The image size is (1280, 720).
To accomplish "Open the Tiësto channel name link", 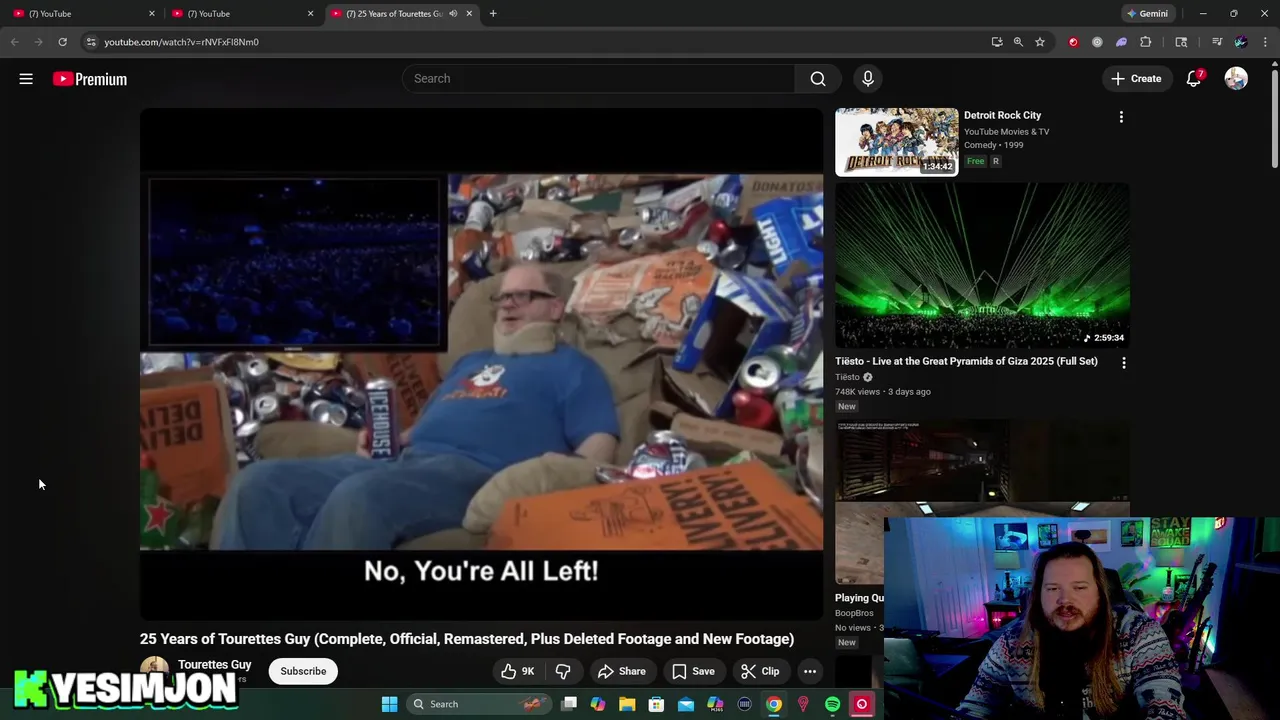I will tap(847, 377).
